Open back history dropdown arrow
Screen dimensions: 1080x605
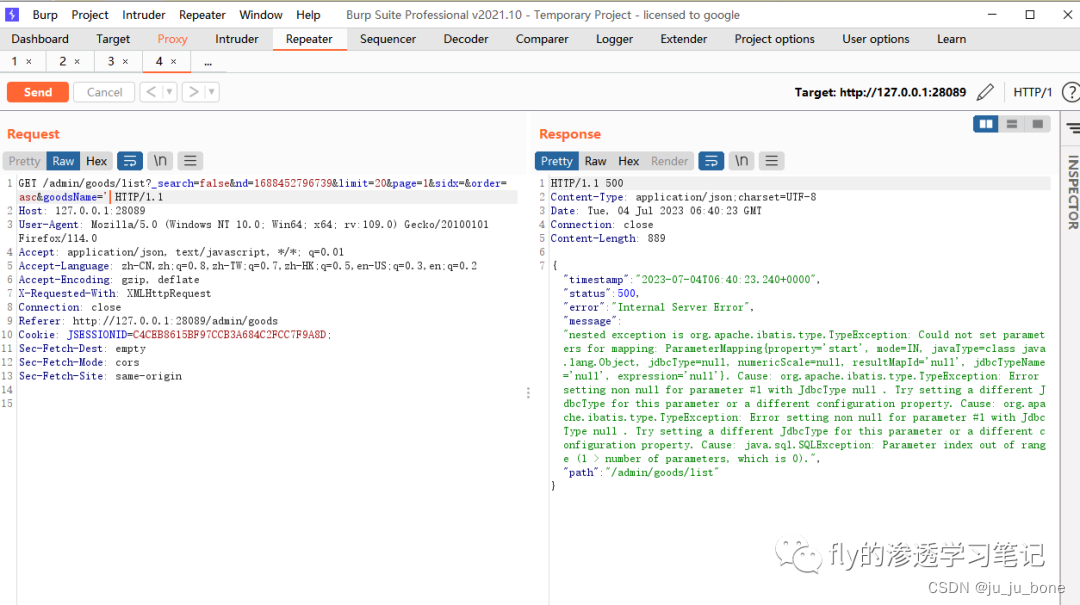click(x=169, y=92)
